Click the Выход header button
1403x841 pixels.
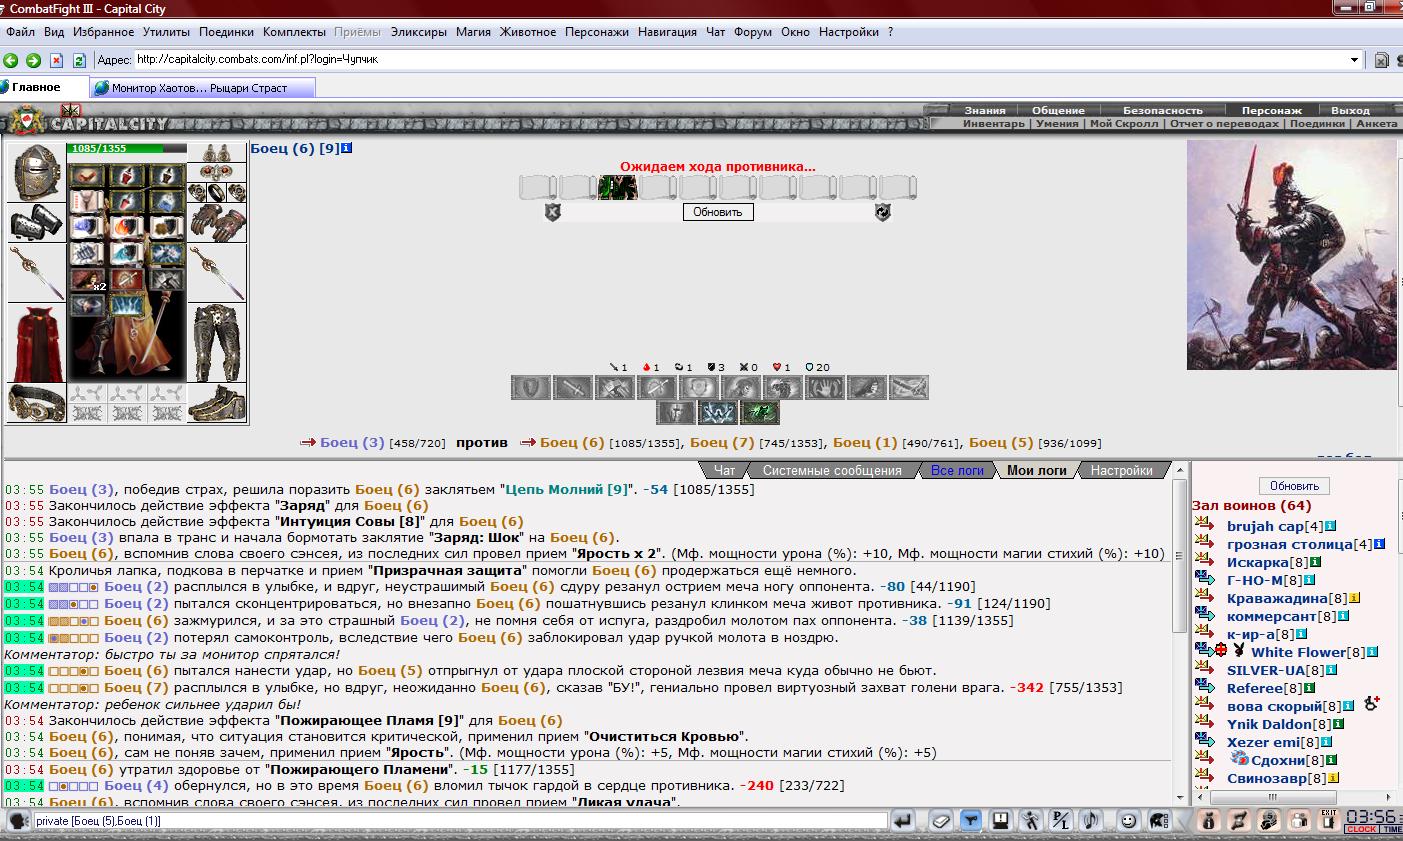[1350, 110]
